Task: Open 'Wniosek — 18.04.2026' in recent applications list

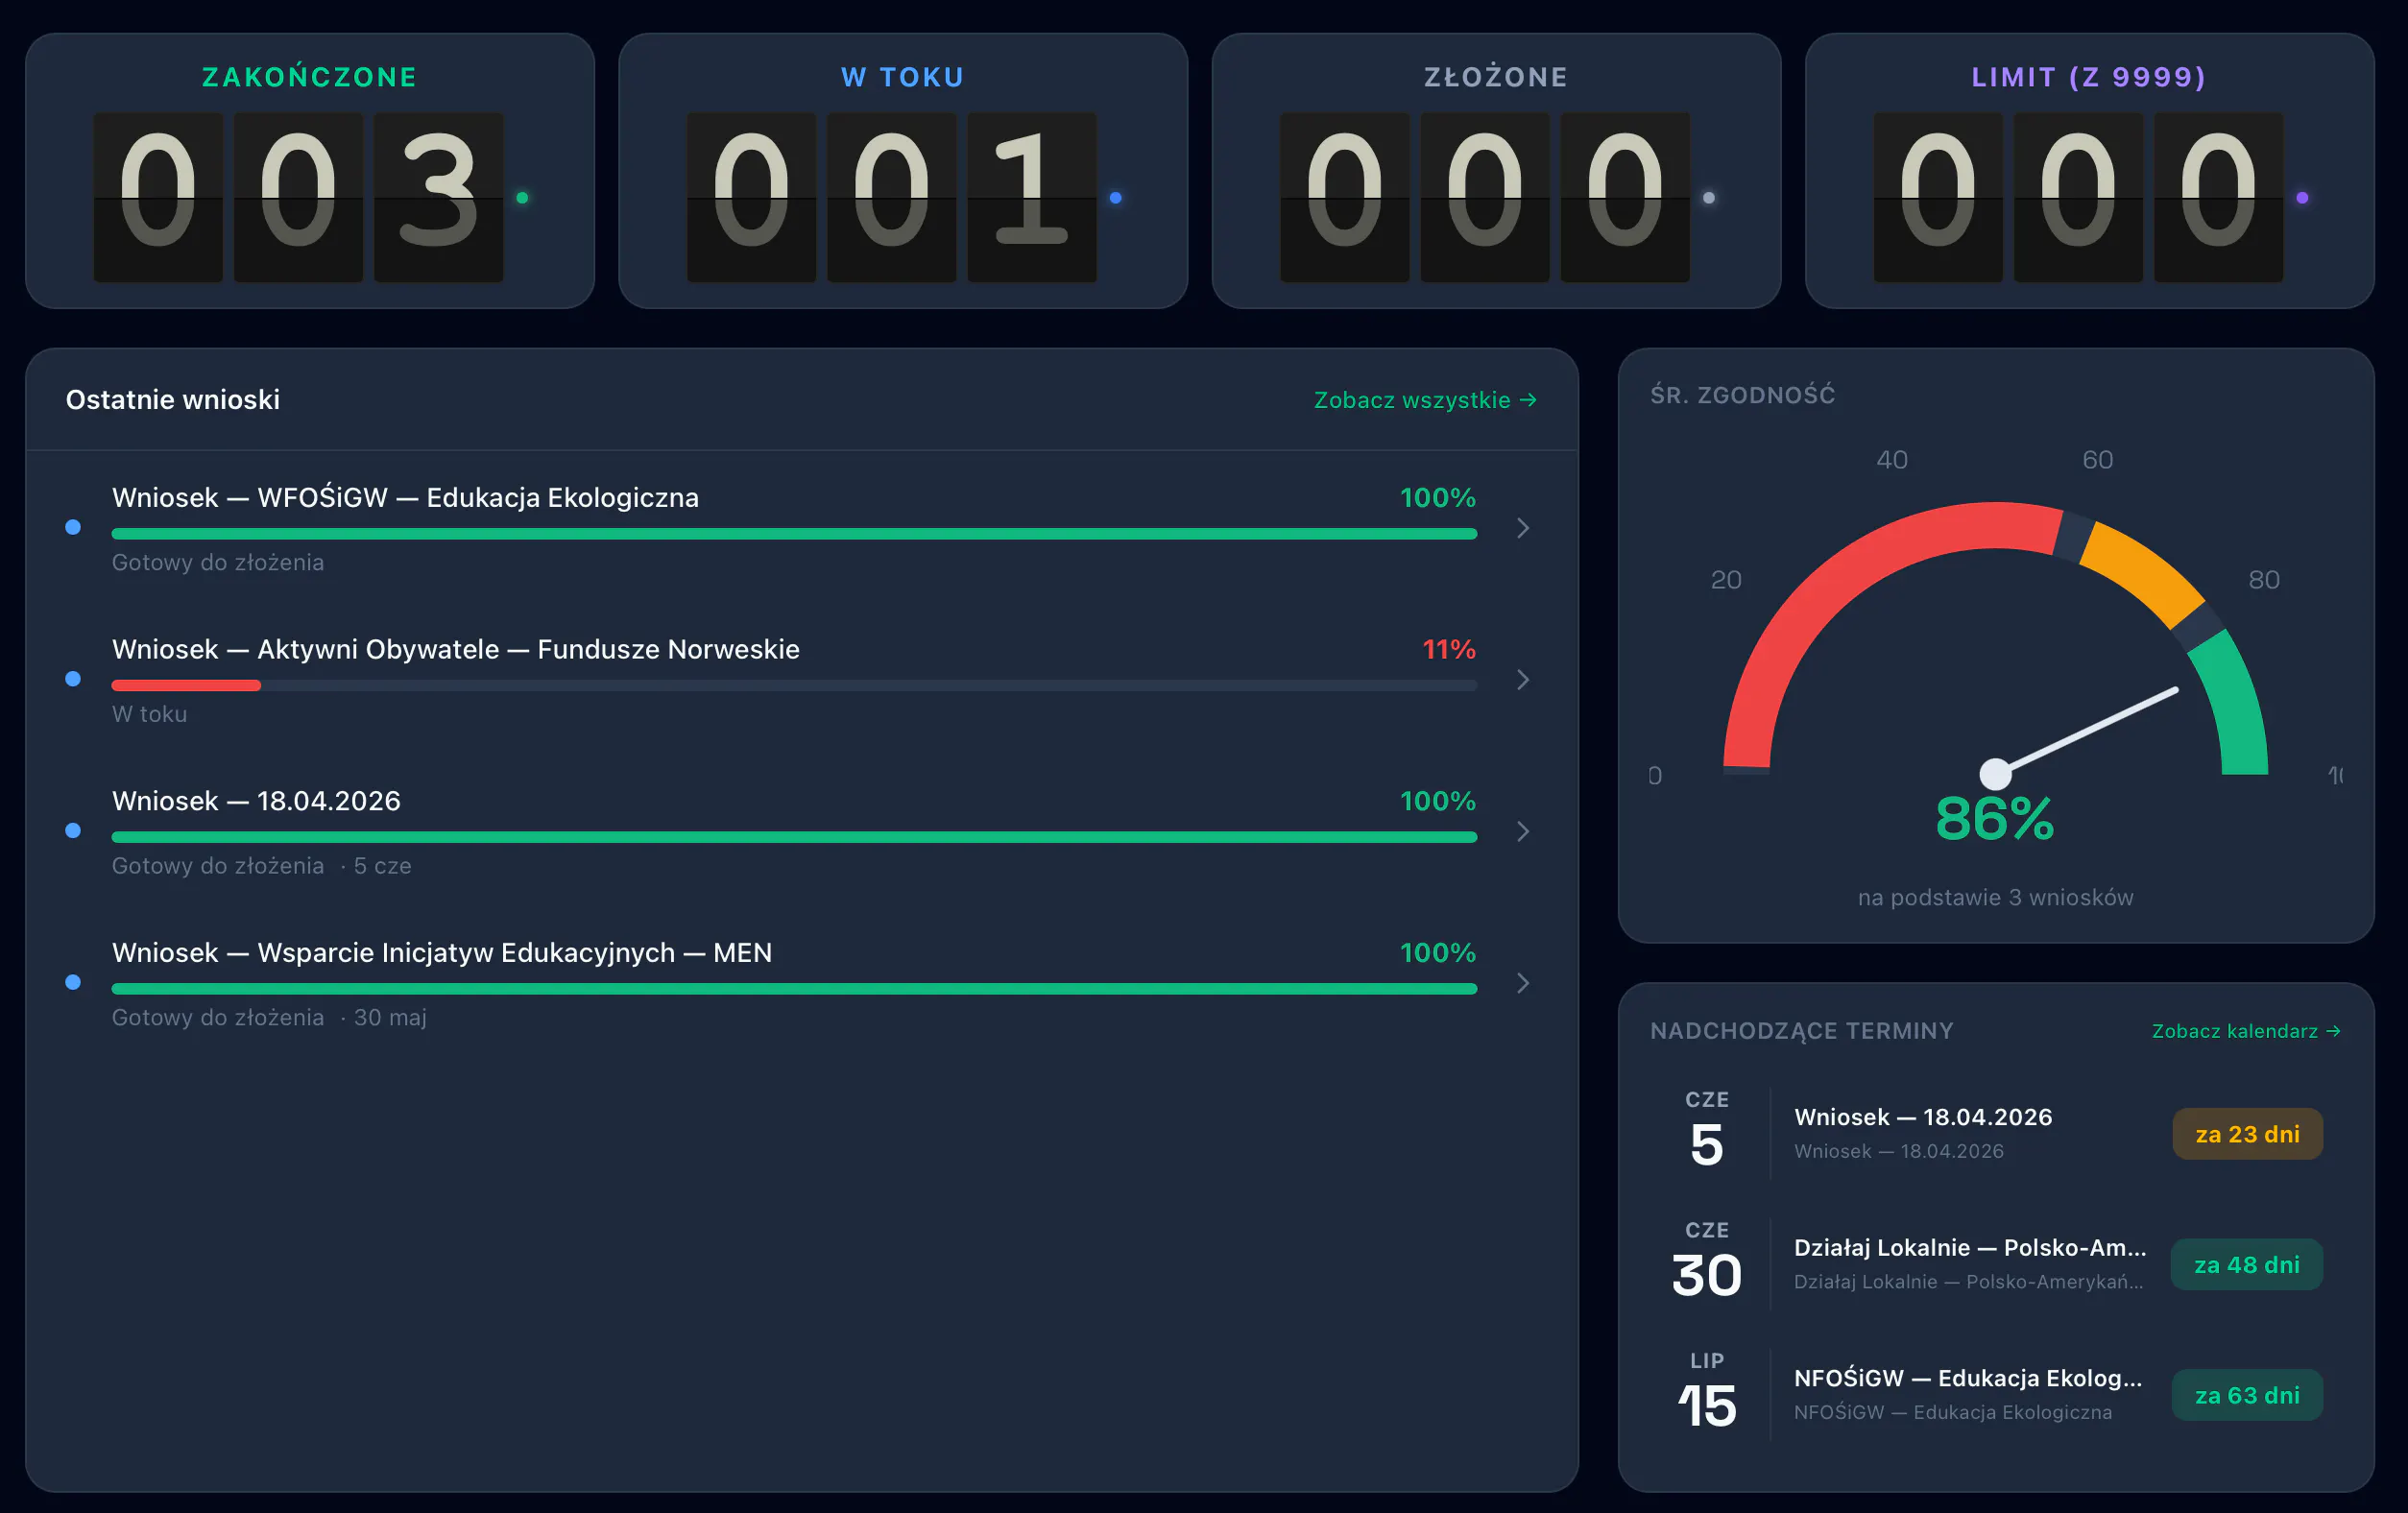Action: [256, 801]
